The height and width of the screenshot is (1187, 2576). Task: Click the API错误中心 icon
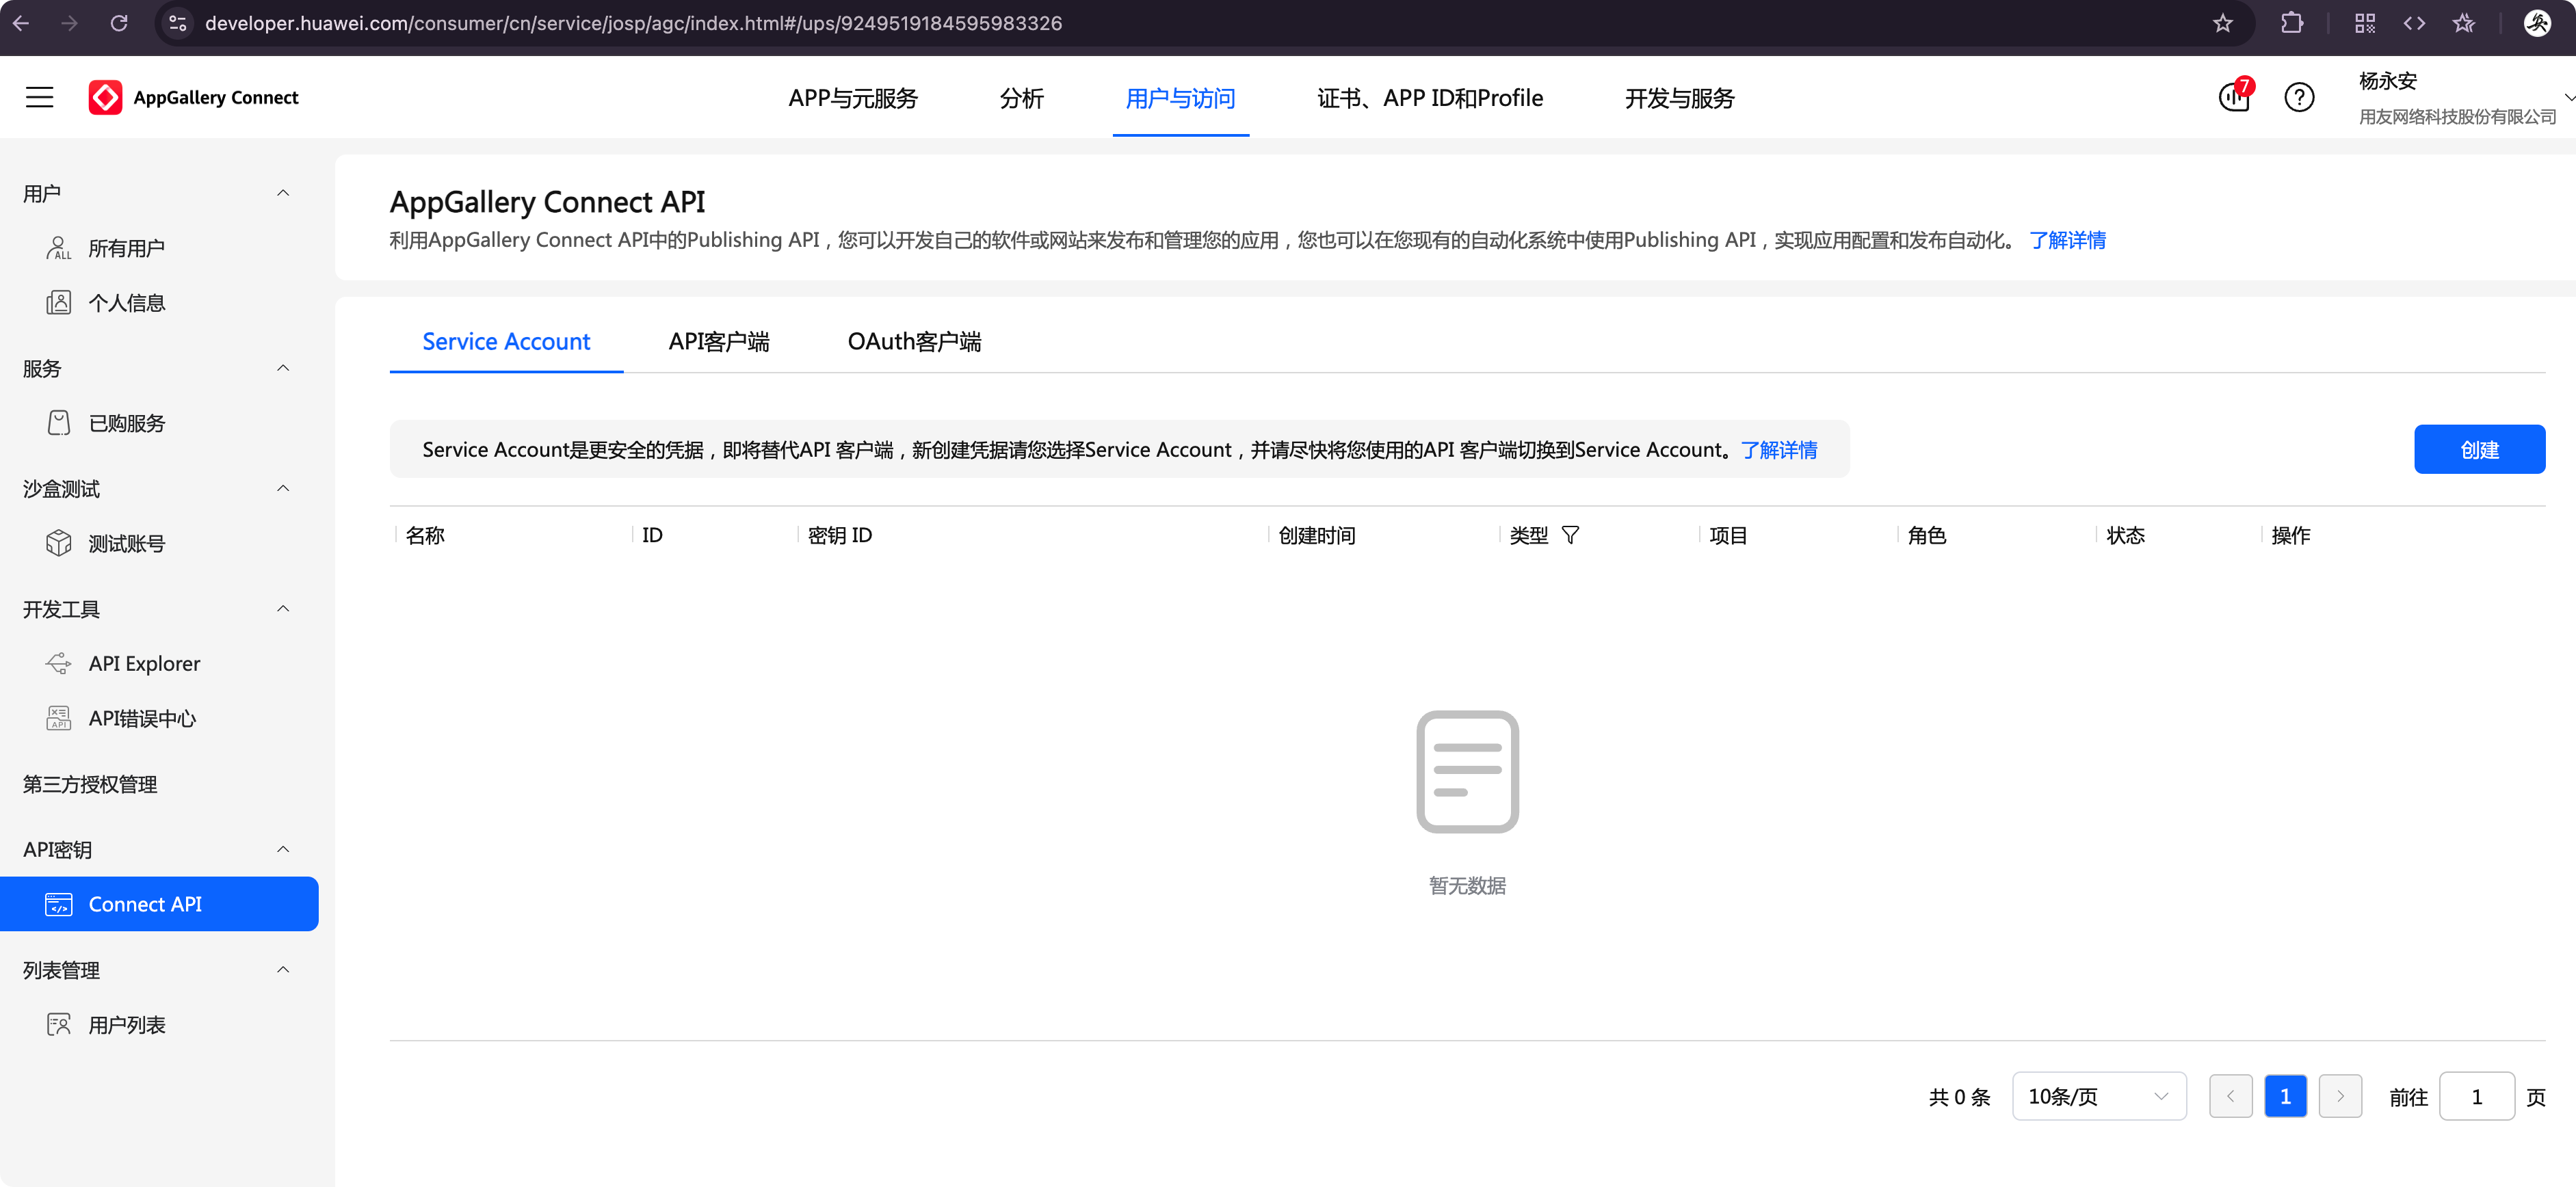pyautogui.click(x=58, y=718)
